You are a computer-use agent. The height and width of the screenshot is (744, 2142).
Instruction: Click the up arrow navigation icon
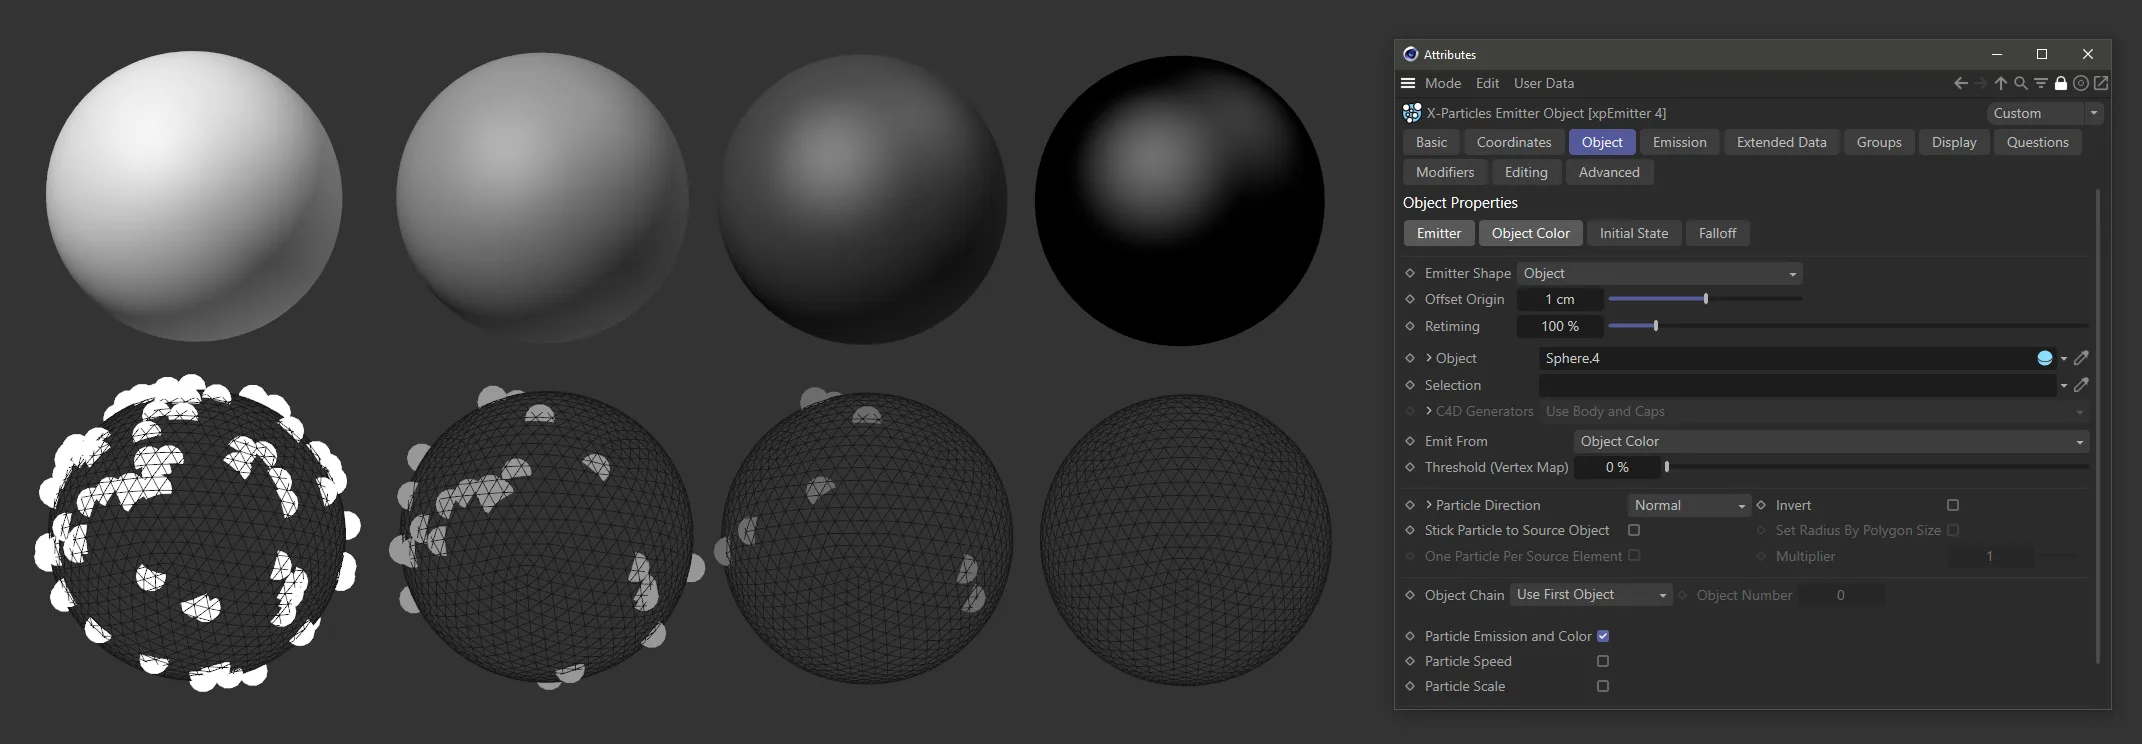point(2000,83)
